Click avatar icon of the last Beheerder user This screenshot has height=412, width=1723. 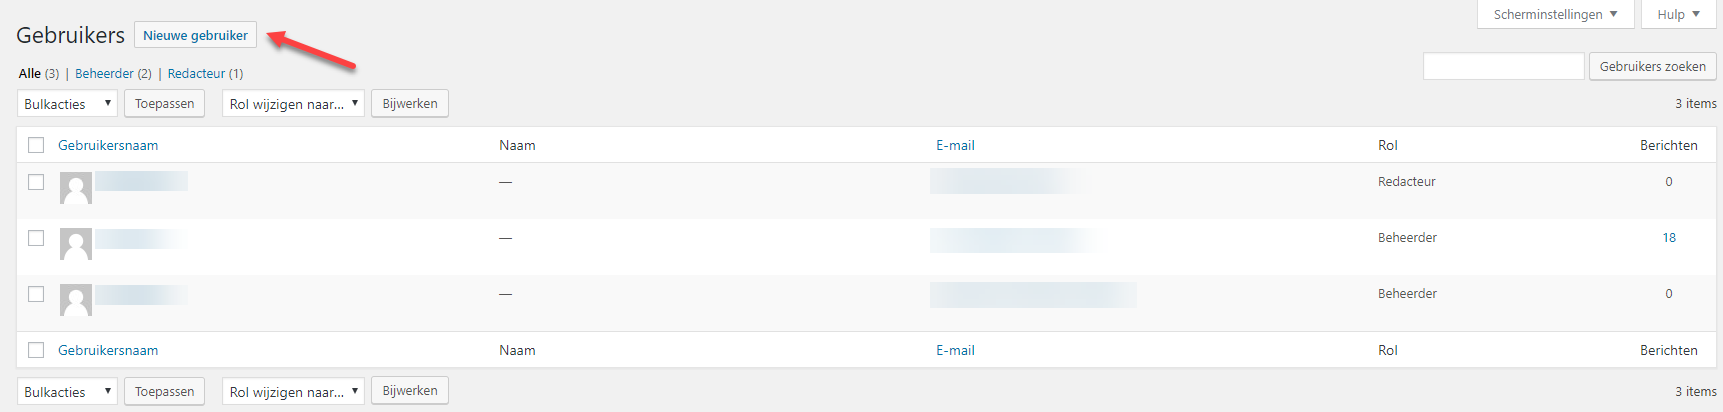click(x=76, y=300)
